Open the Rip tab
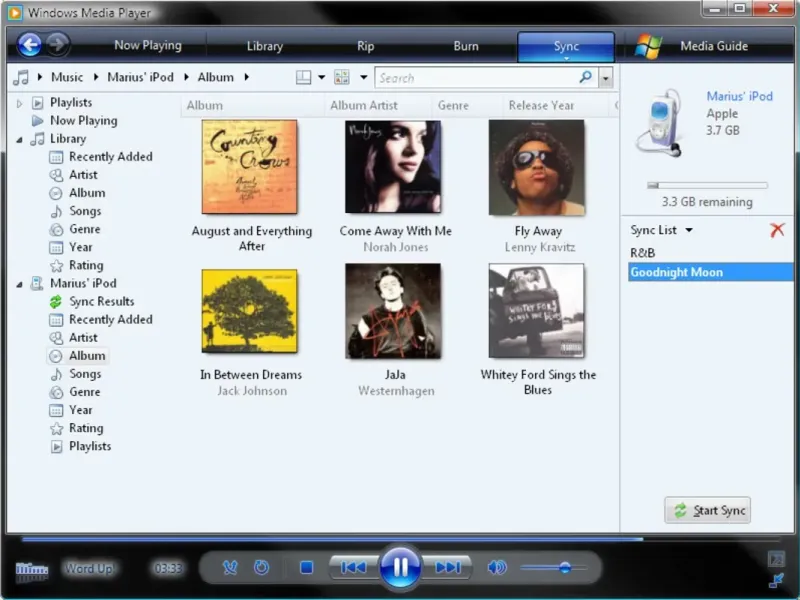Image resolution: width=800 pixels, height=600 pixels. click(365, 46)
